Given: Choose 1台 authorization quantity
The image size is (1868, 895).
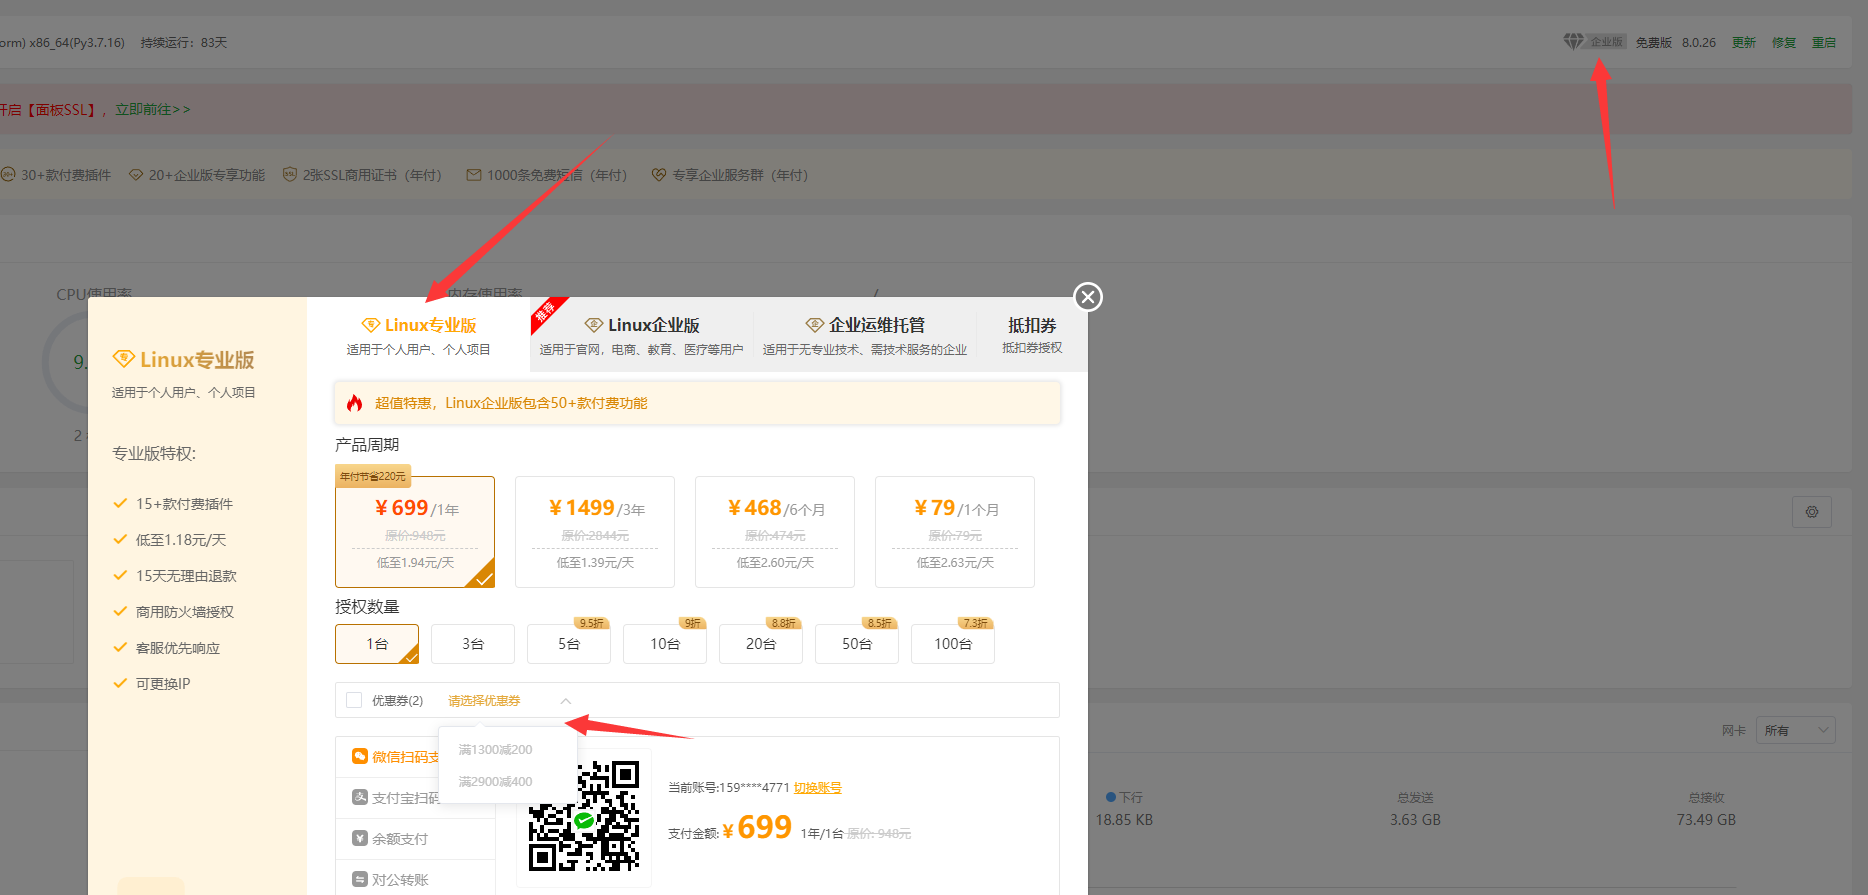Looking at the screenshot, I should pos(377,644).
